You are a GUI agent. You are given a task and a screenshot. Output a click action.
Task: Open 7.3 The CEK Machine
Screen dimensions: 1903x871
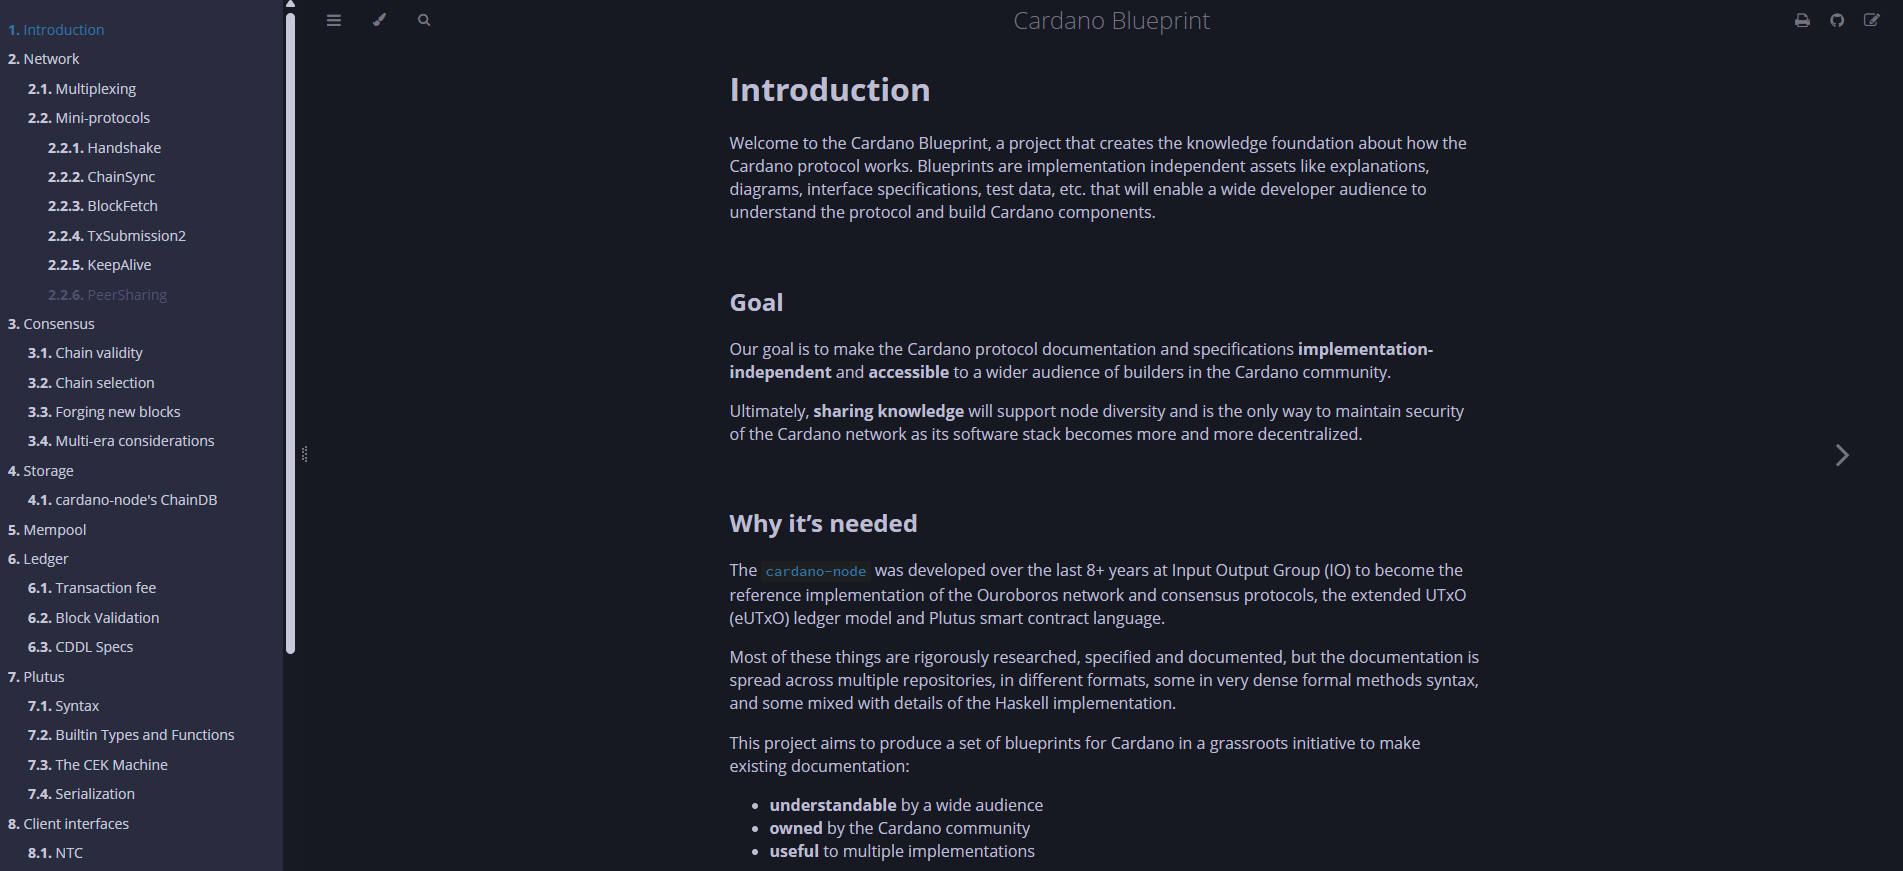(x=98, y=765)
